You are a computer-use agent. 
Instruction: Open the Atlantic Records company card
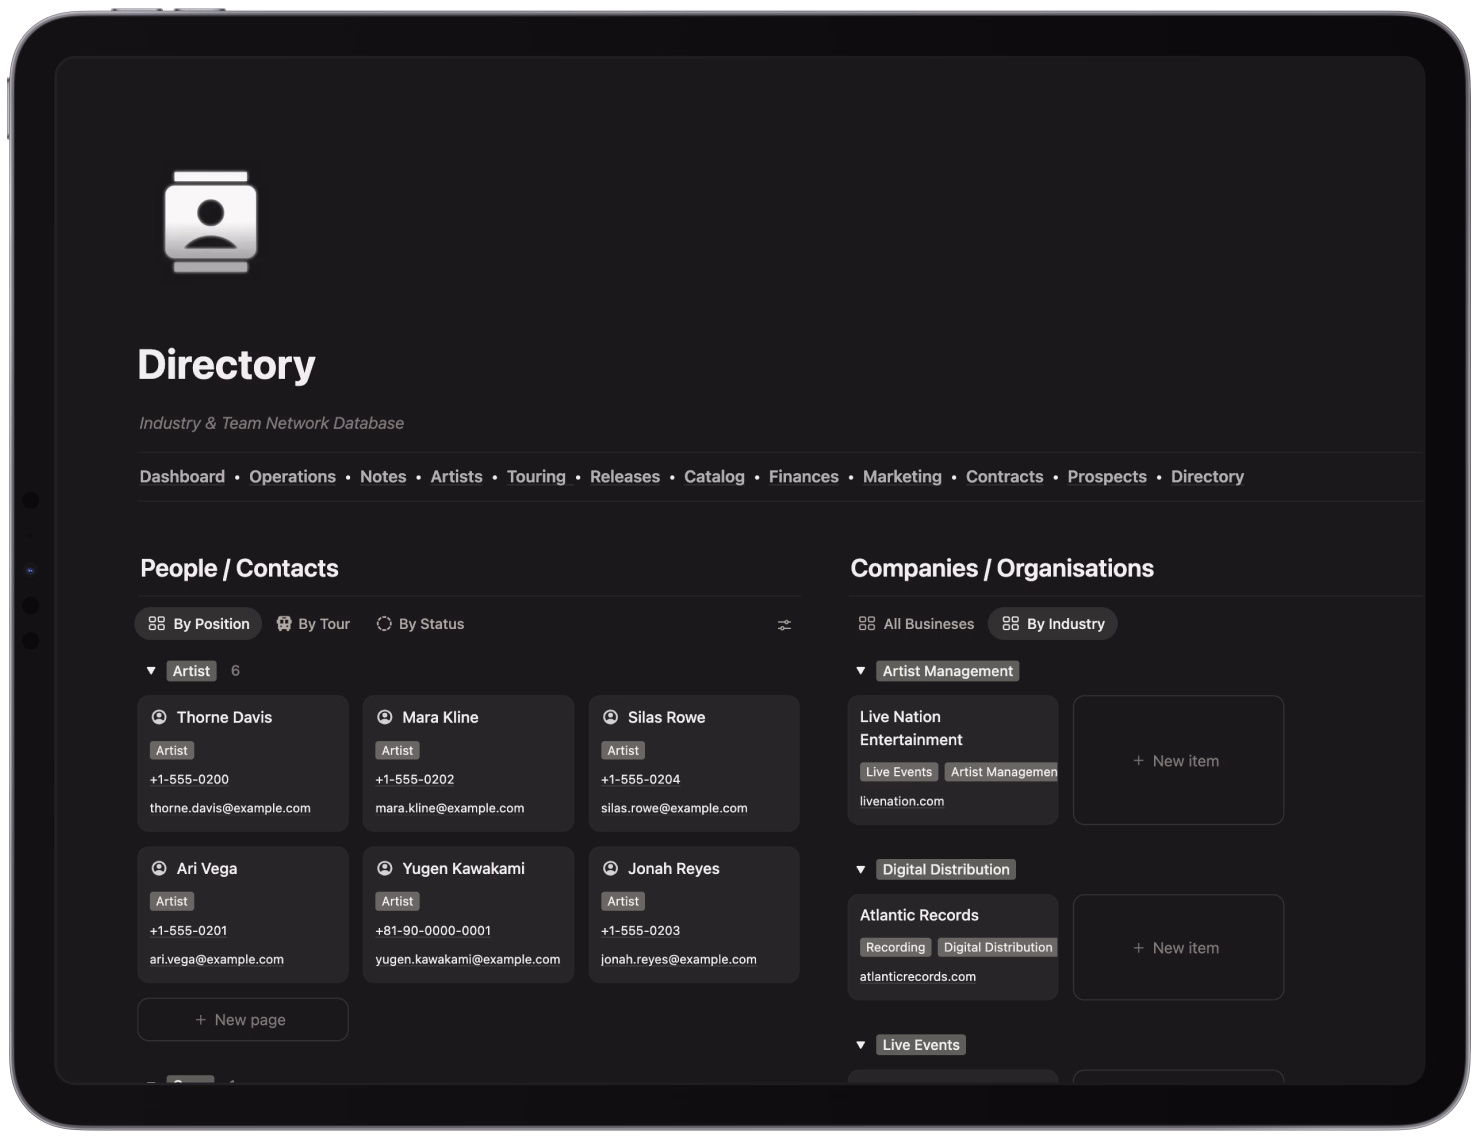[953, 947]
